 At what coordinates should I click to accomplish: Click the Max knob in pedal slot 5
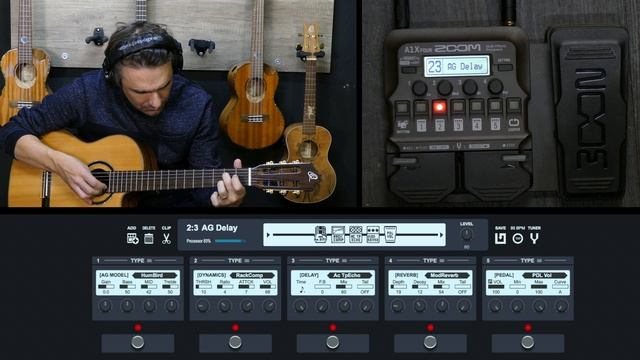[540, 306]
